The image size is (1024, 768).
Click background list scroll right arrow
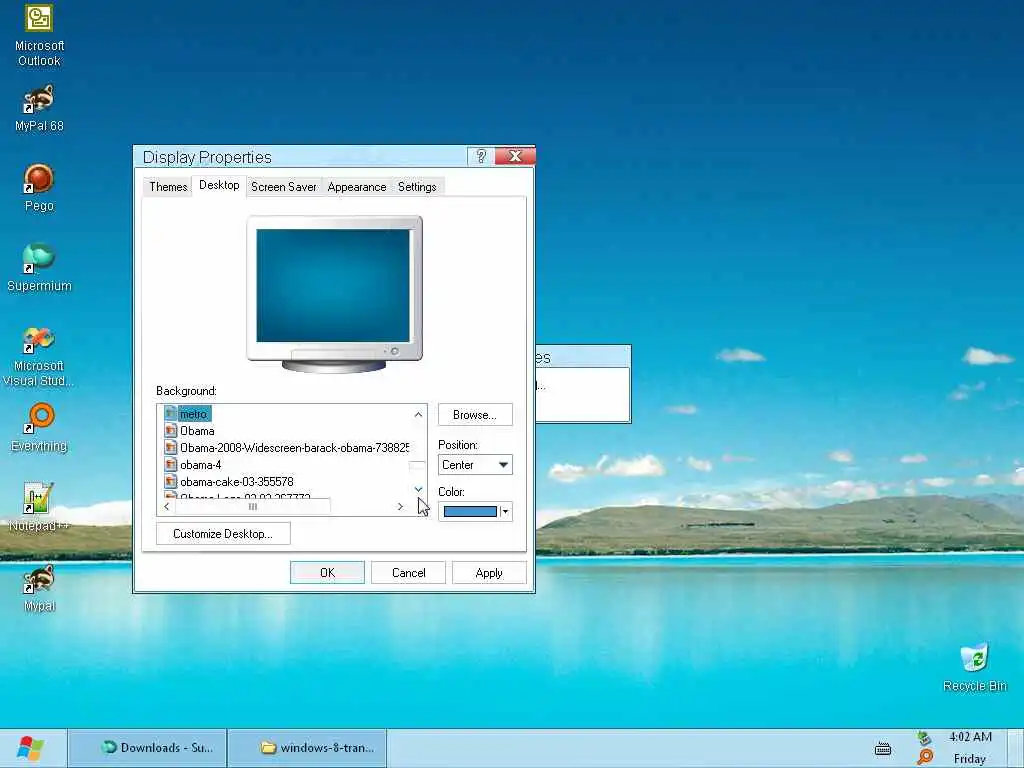(400, 506)
